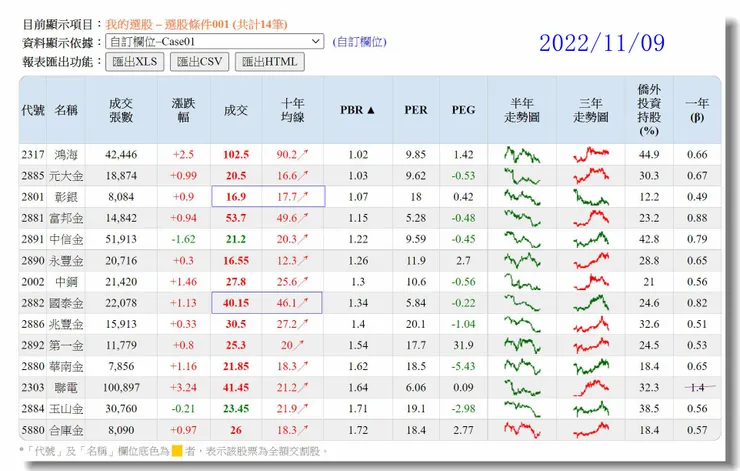Click 第一金 PEG value 31.9
740x471 pixels.
pyautogui.click(x=463, y=345)
